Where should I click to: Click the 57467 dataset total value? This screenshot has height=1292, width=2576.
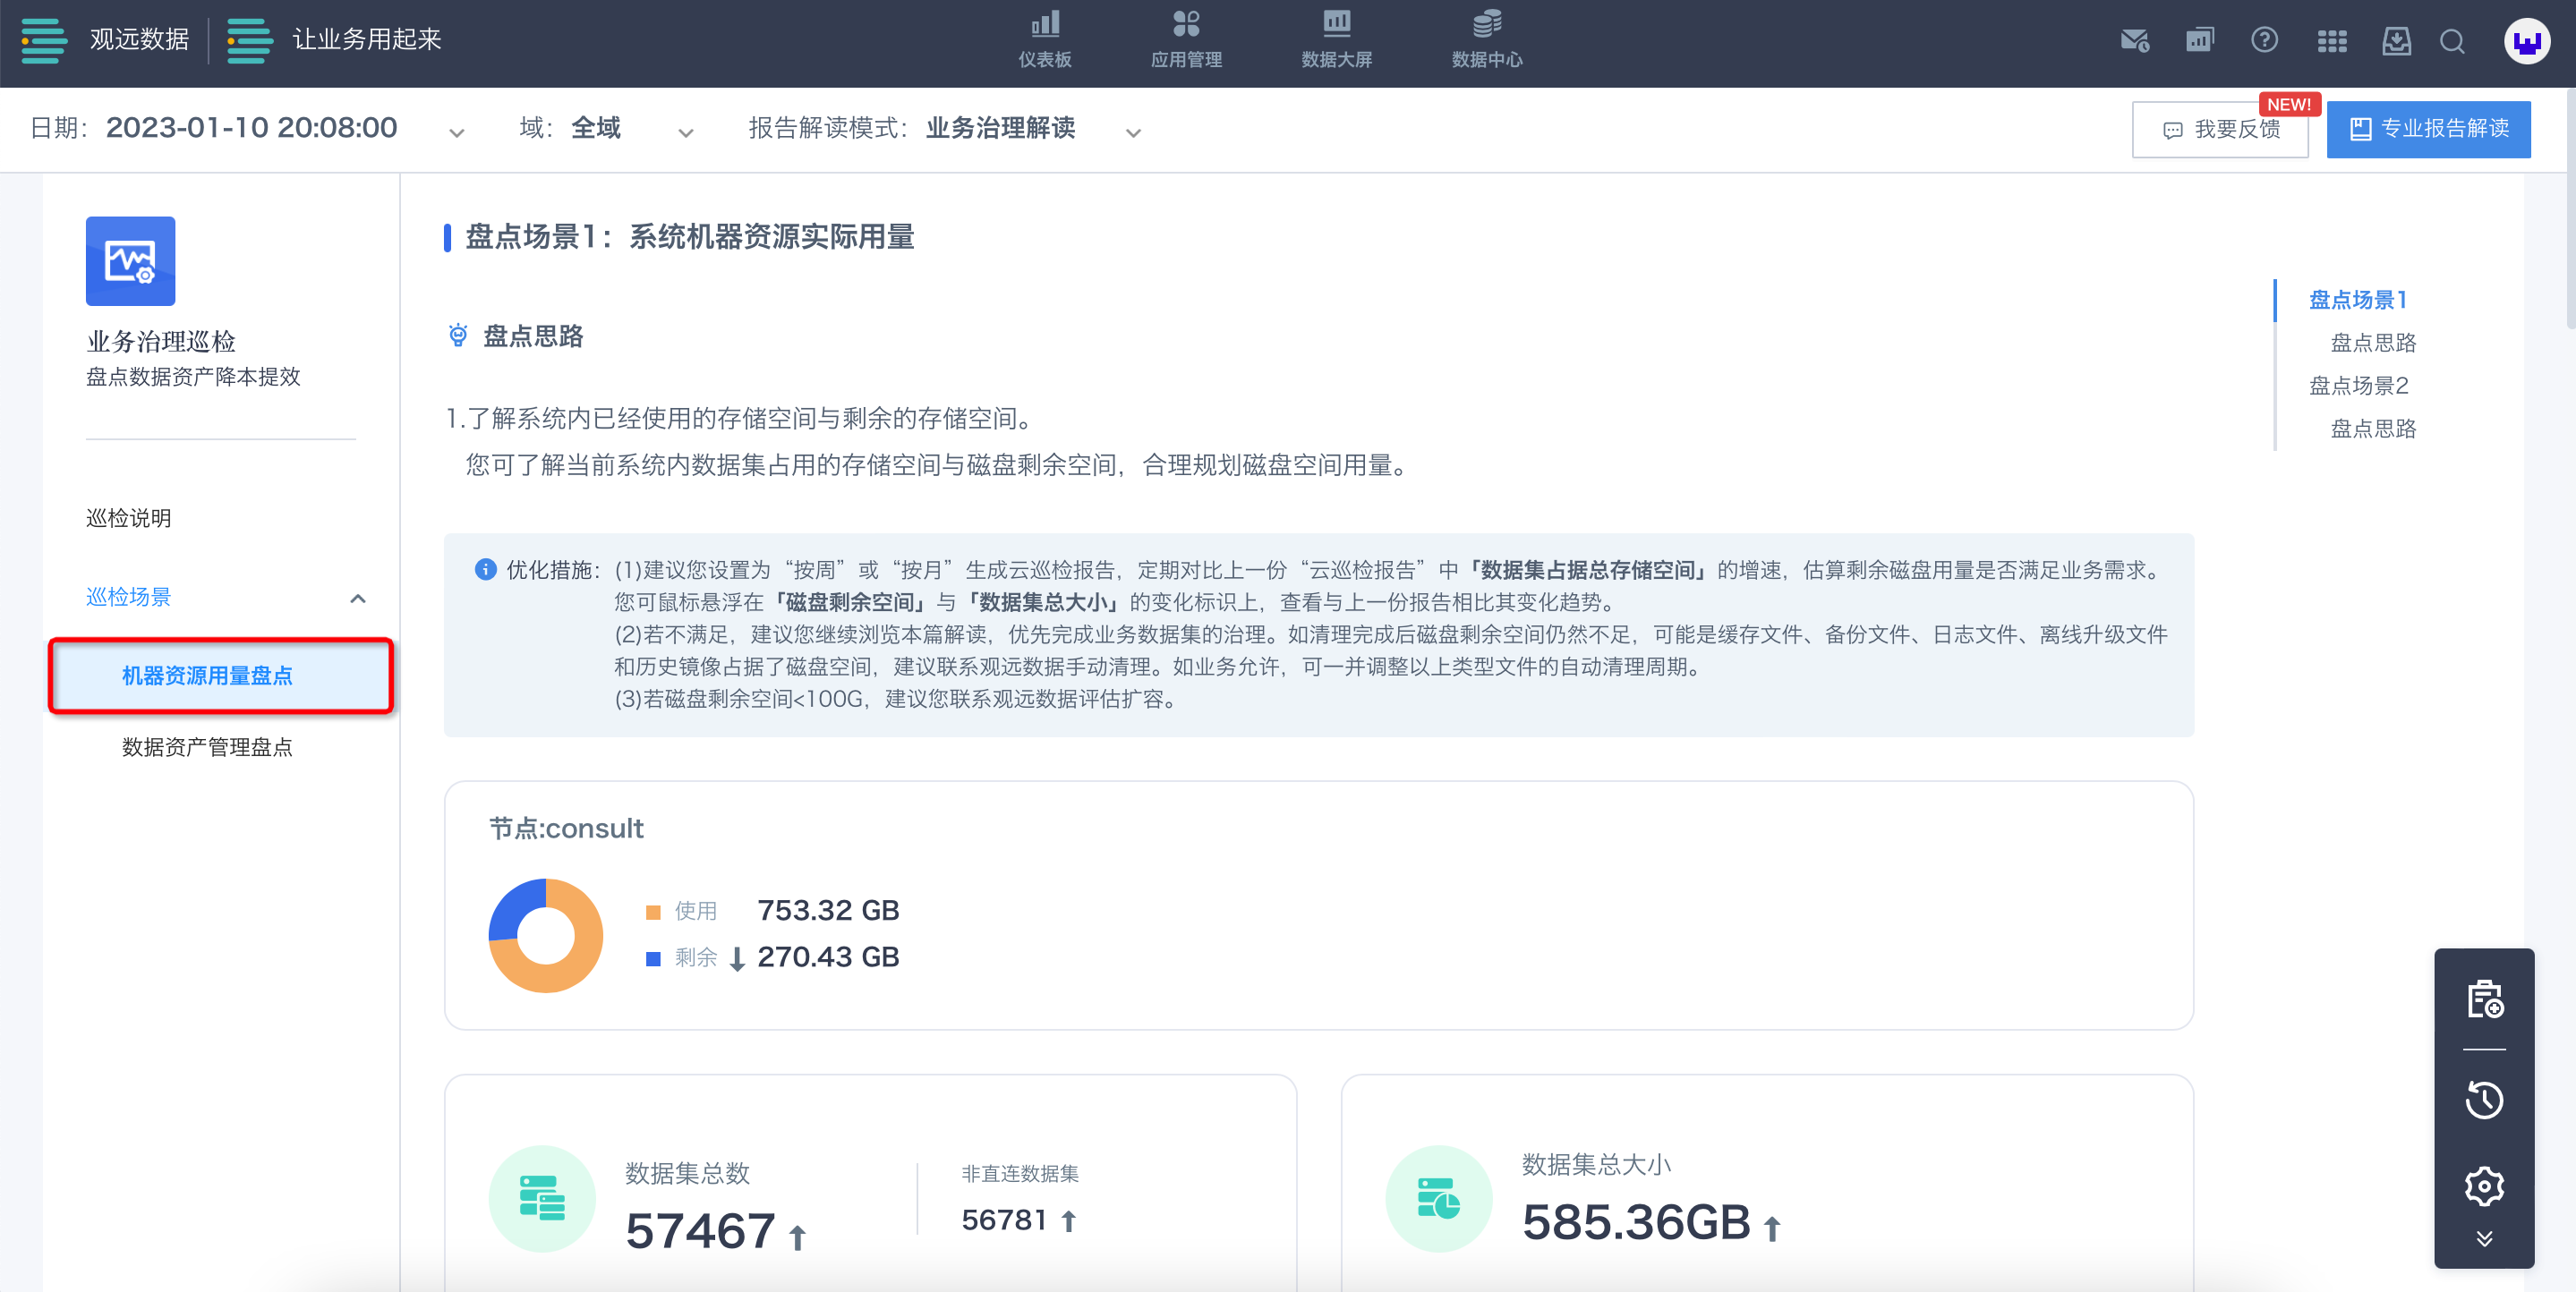point(700,1230)
